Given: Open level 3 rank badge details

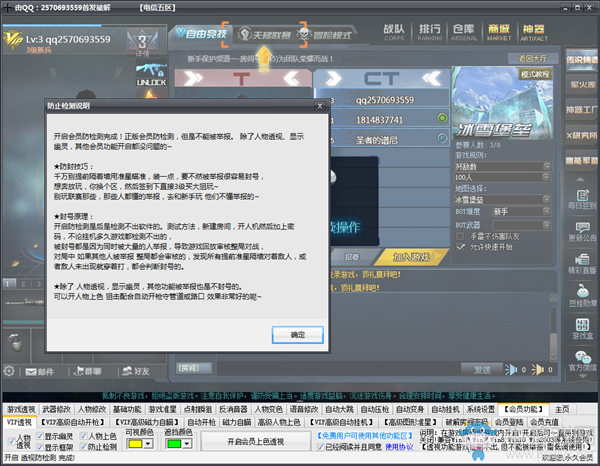Looking at the screenshot, I should tap(142, 42).
